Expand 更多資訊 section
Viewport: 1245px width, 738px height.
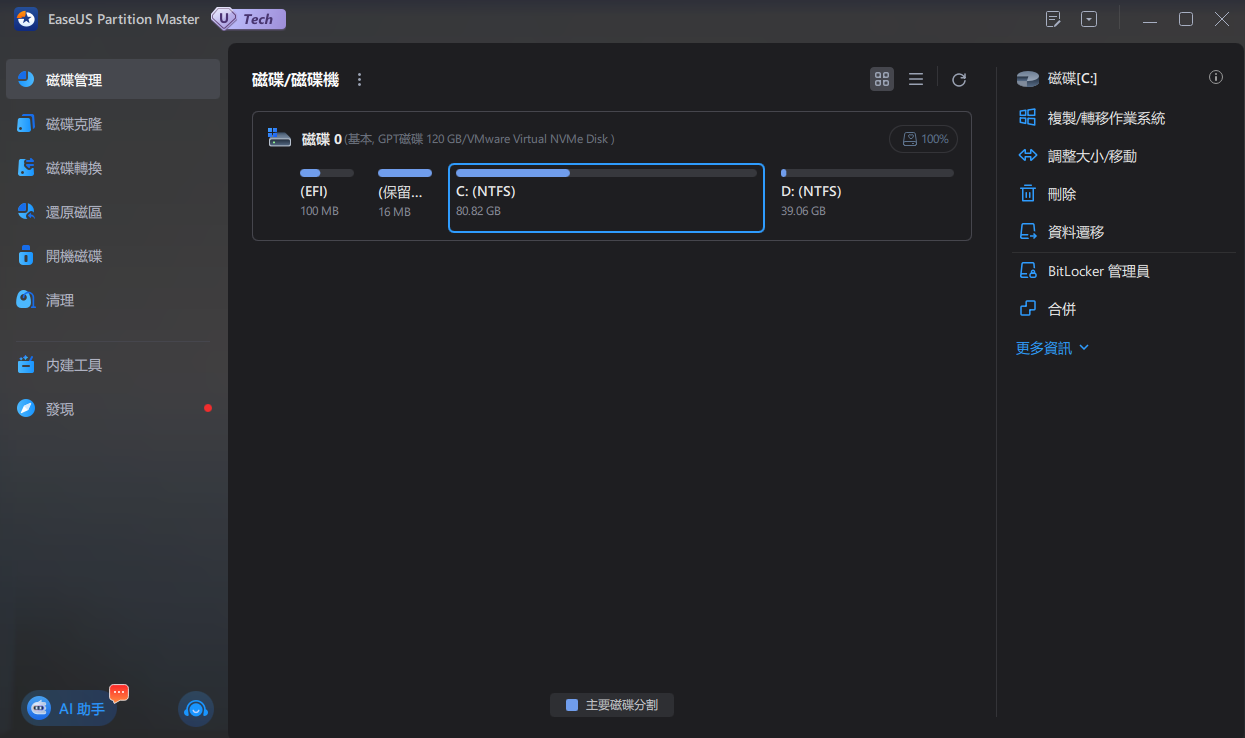click(1052, 348)
